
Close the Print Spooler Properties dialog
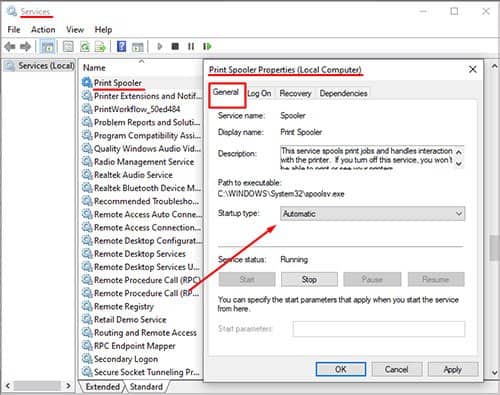(473, 70)
